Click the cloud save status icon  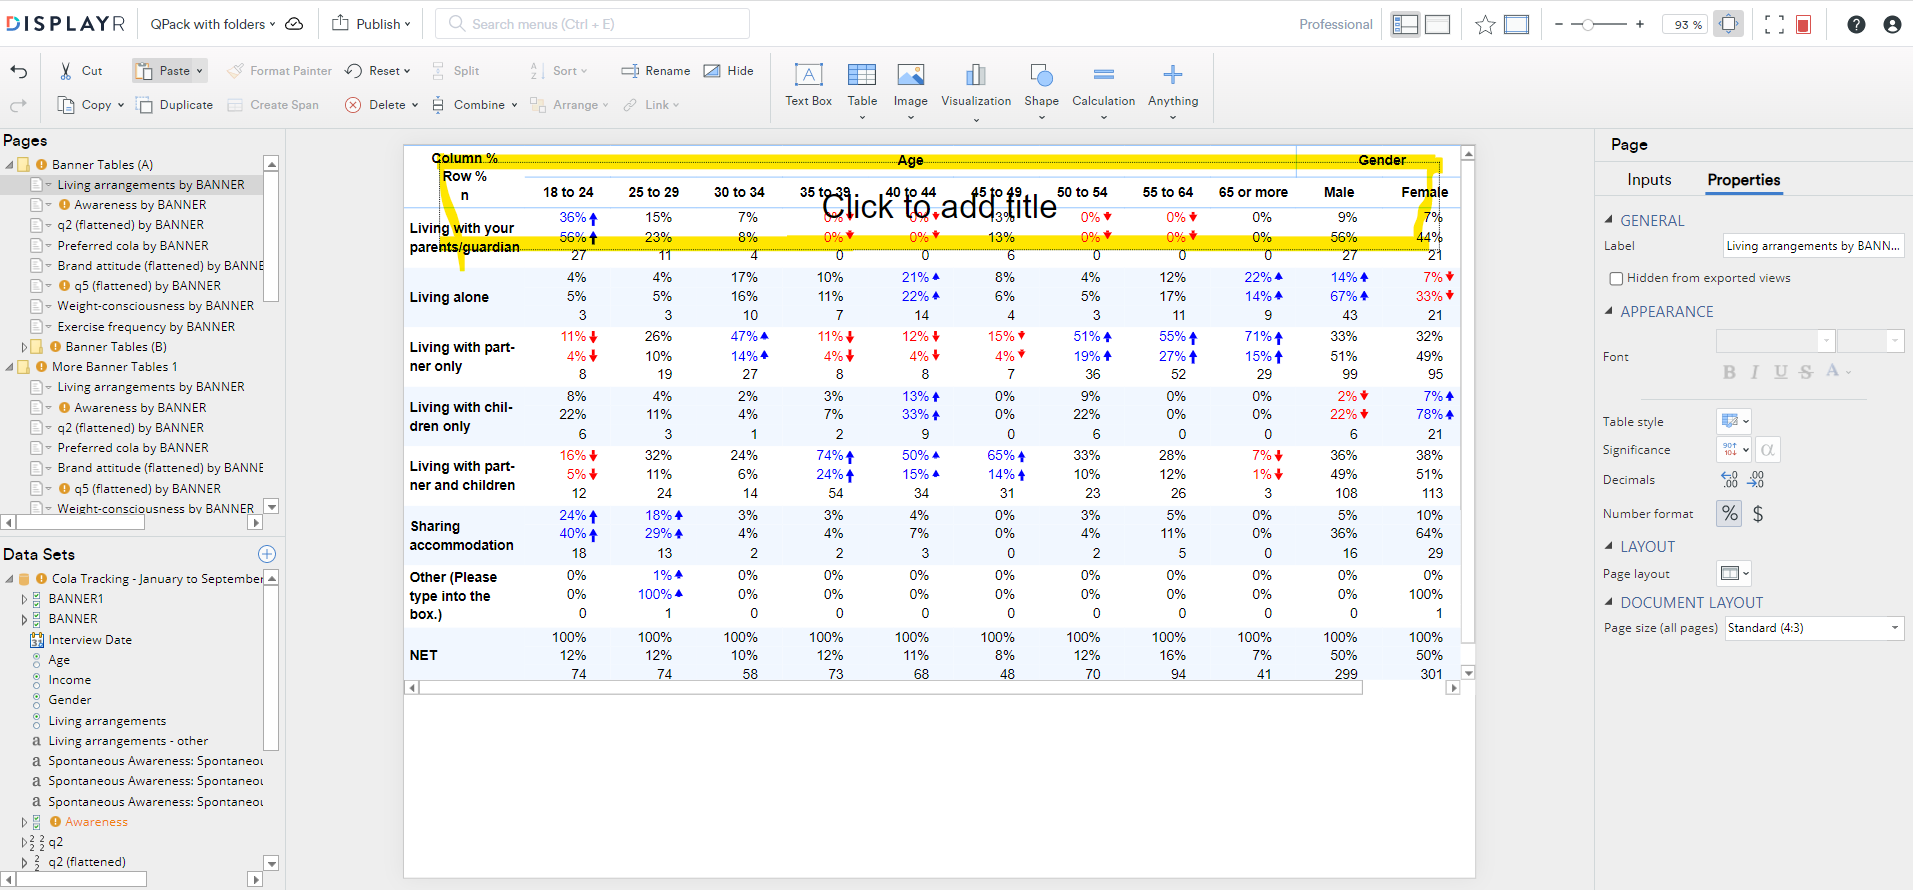[x=294, y=24]
